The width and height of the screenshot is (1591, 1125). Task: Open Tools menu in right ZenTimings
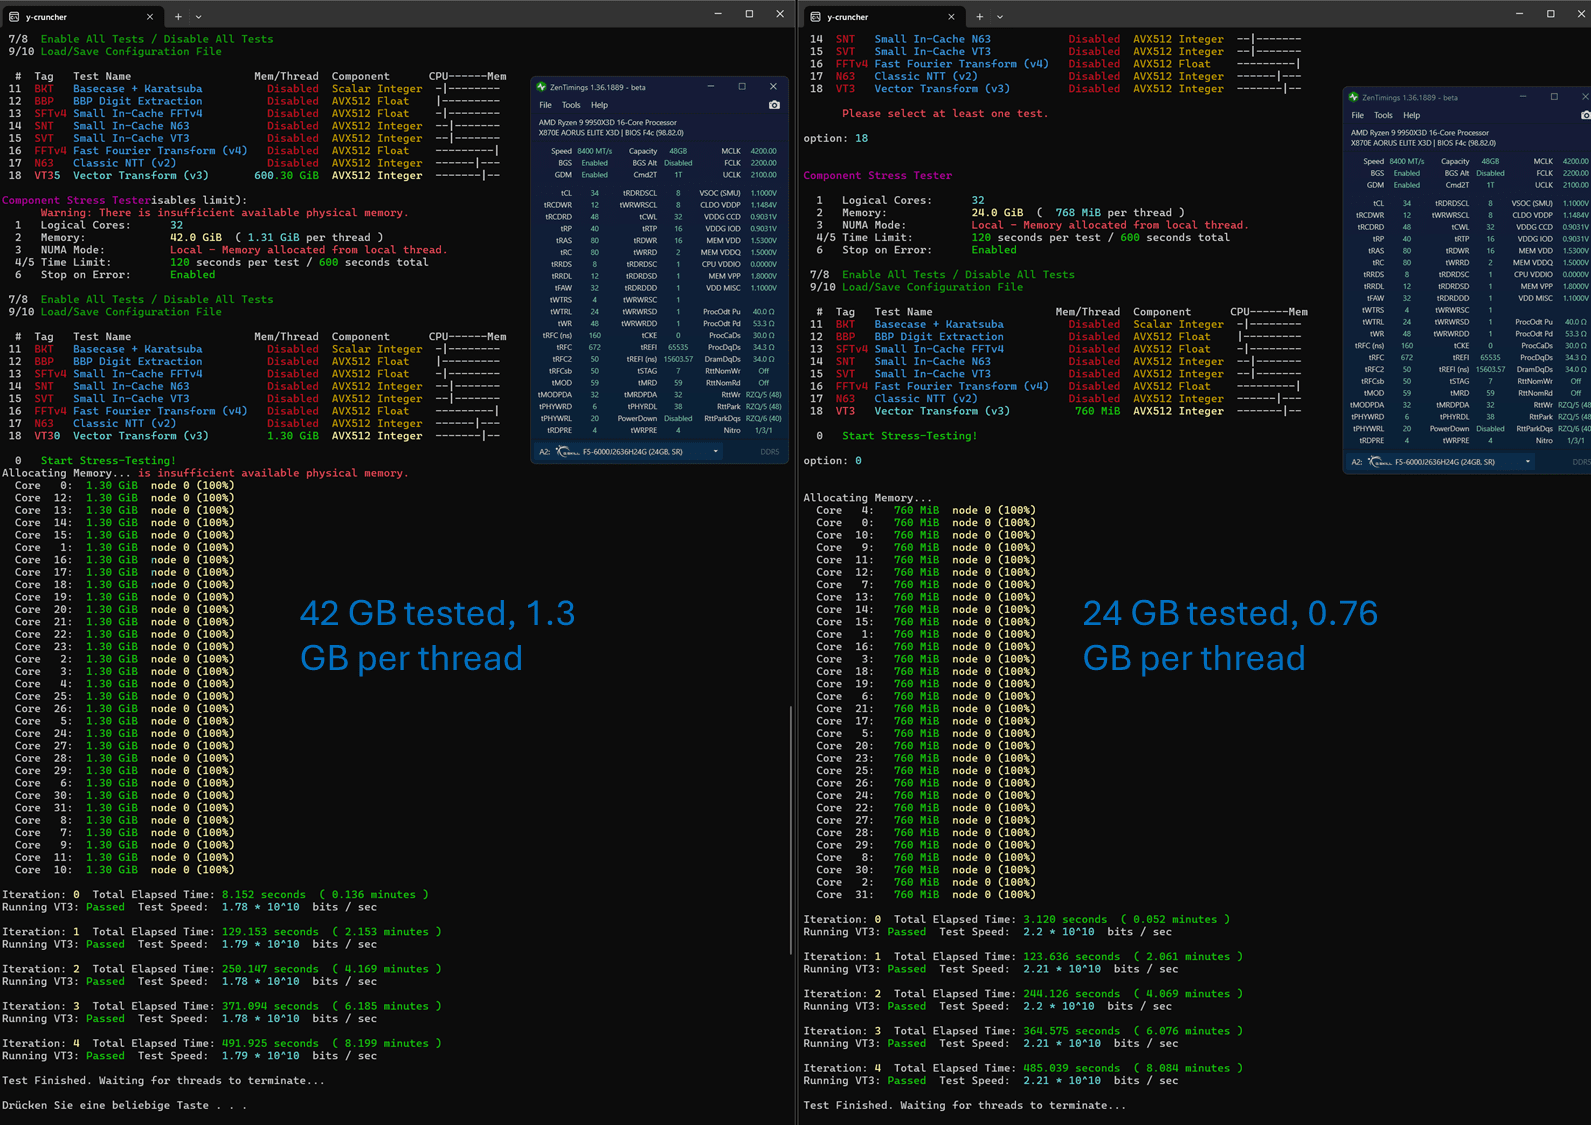pos(1383,115)
